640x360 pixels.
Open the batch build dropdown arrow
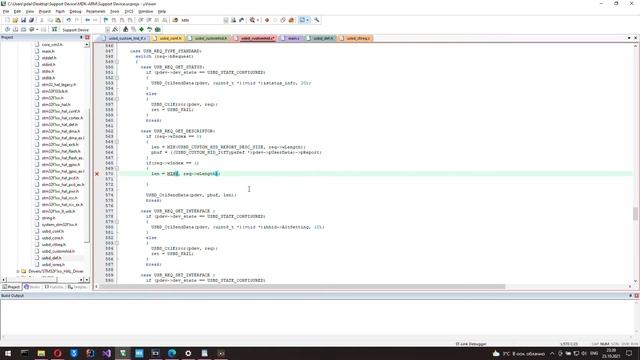(x=37, y=29)
